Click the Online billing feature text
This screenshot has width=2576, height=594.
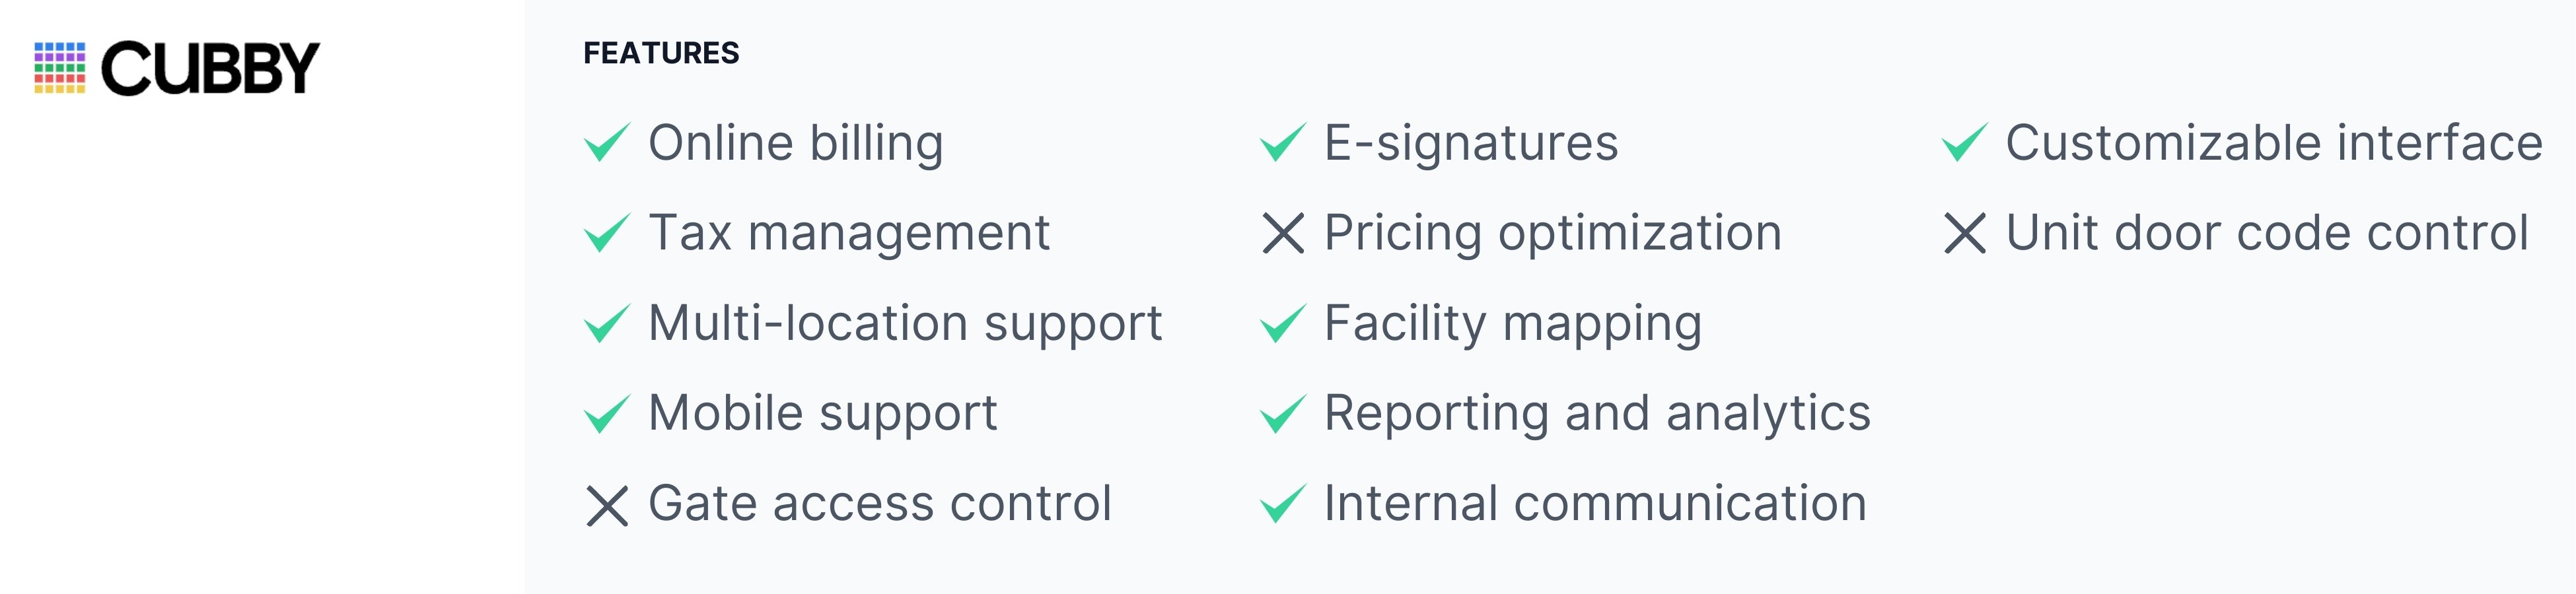796,143
